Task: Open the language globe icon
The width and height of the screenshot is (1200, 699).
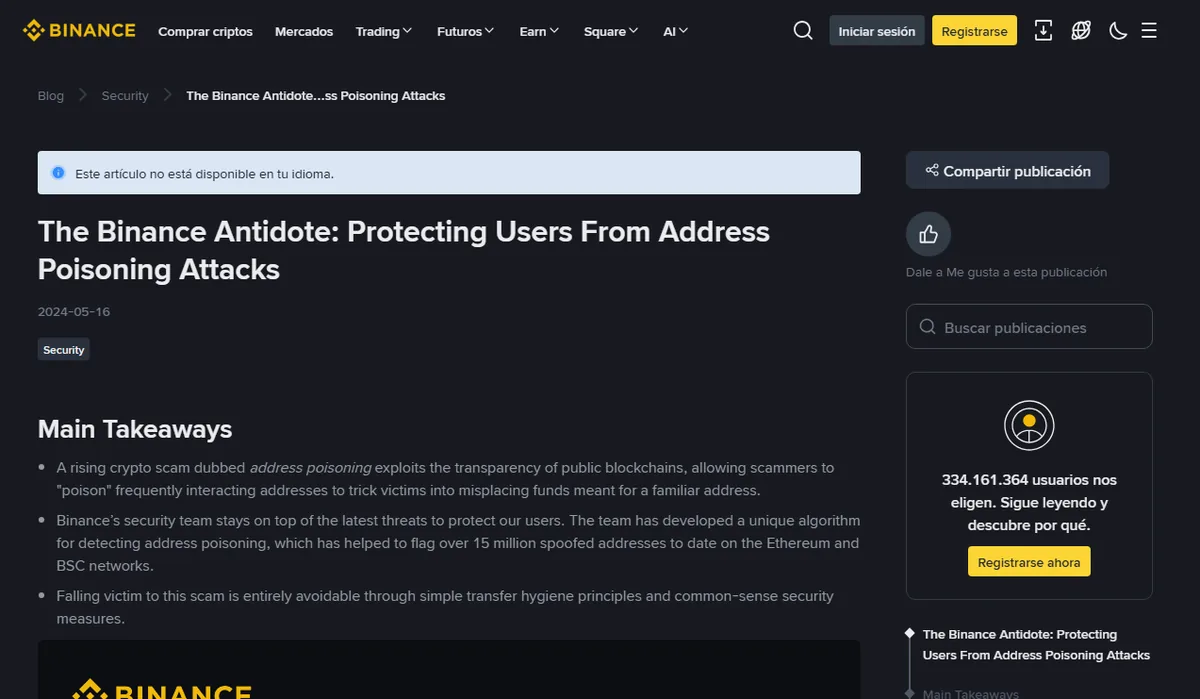Action: point(1081,31)
